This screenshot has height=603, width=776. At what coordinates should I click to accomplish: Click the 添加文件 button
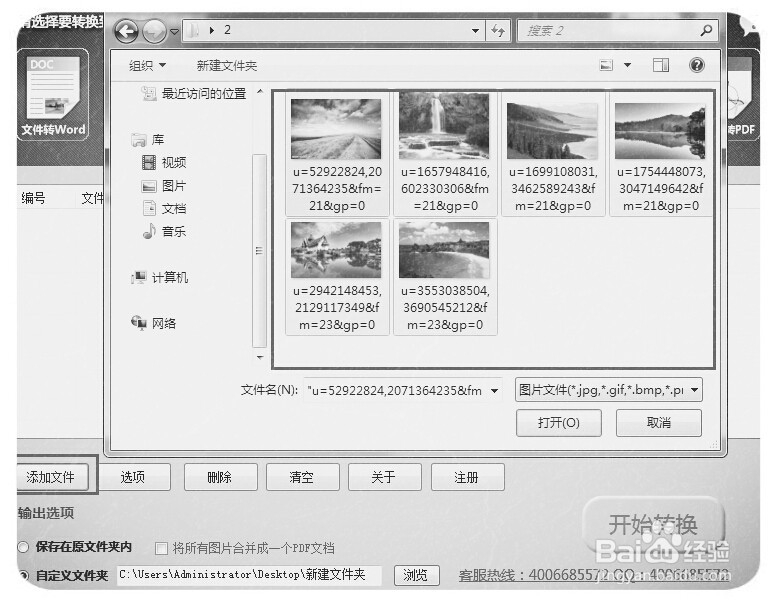click(51, 477)
